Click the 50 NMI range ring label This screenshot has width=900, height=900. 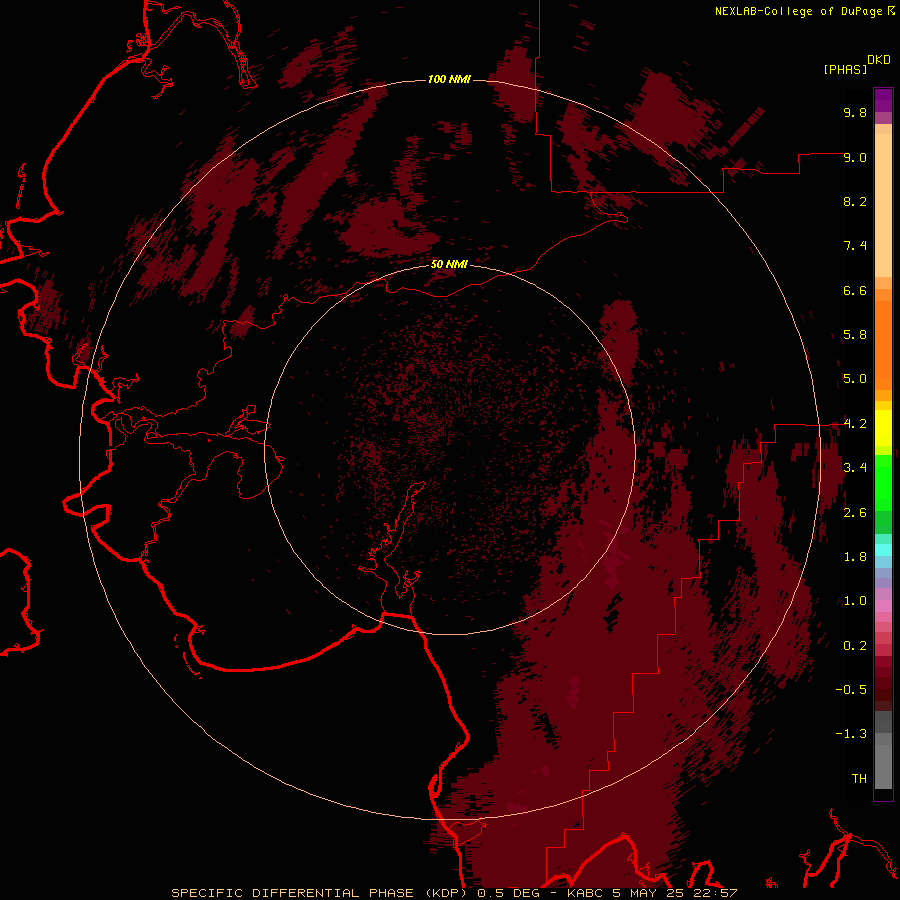449,264
